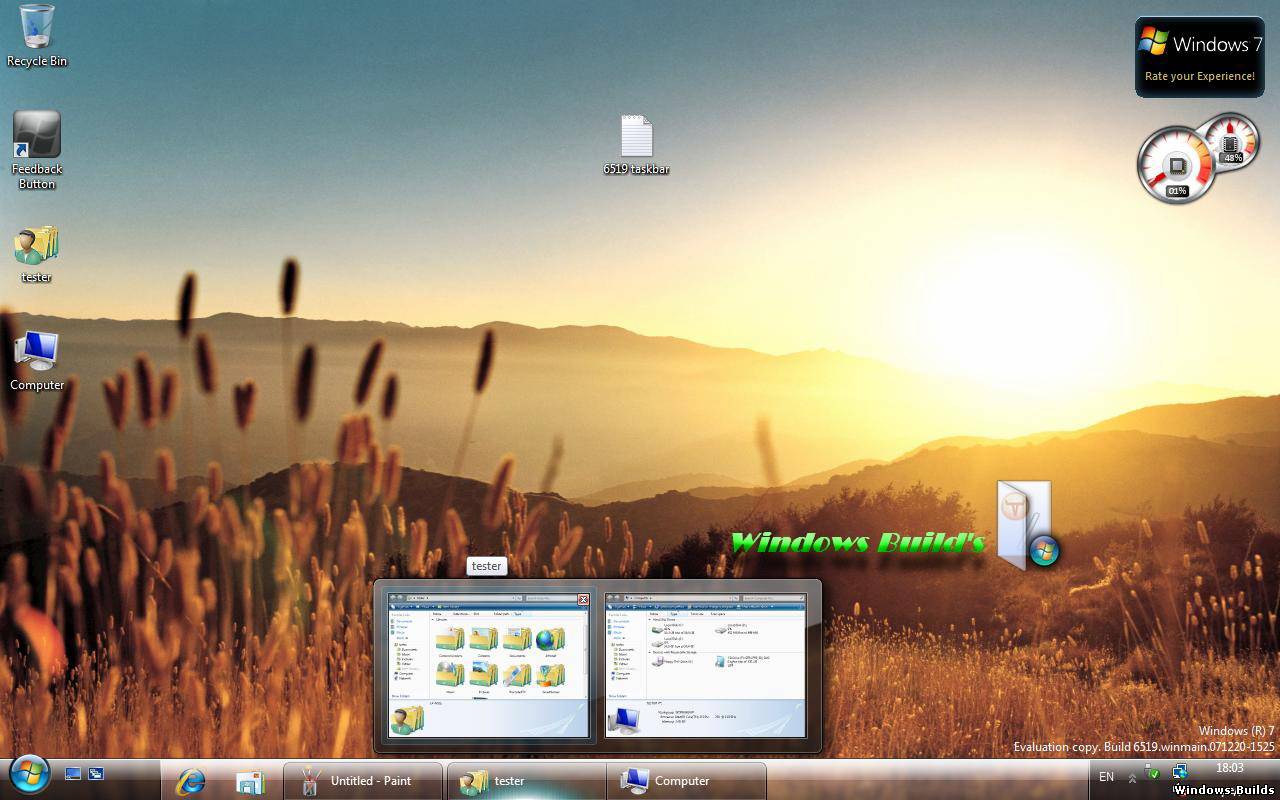
Task: Select the Computer desktop icon
Action: 37,361
